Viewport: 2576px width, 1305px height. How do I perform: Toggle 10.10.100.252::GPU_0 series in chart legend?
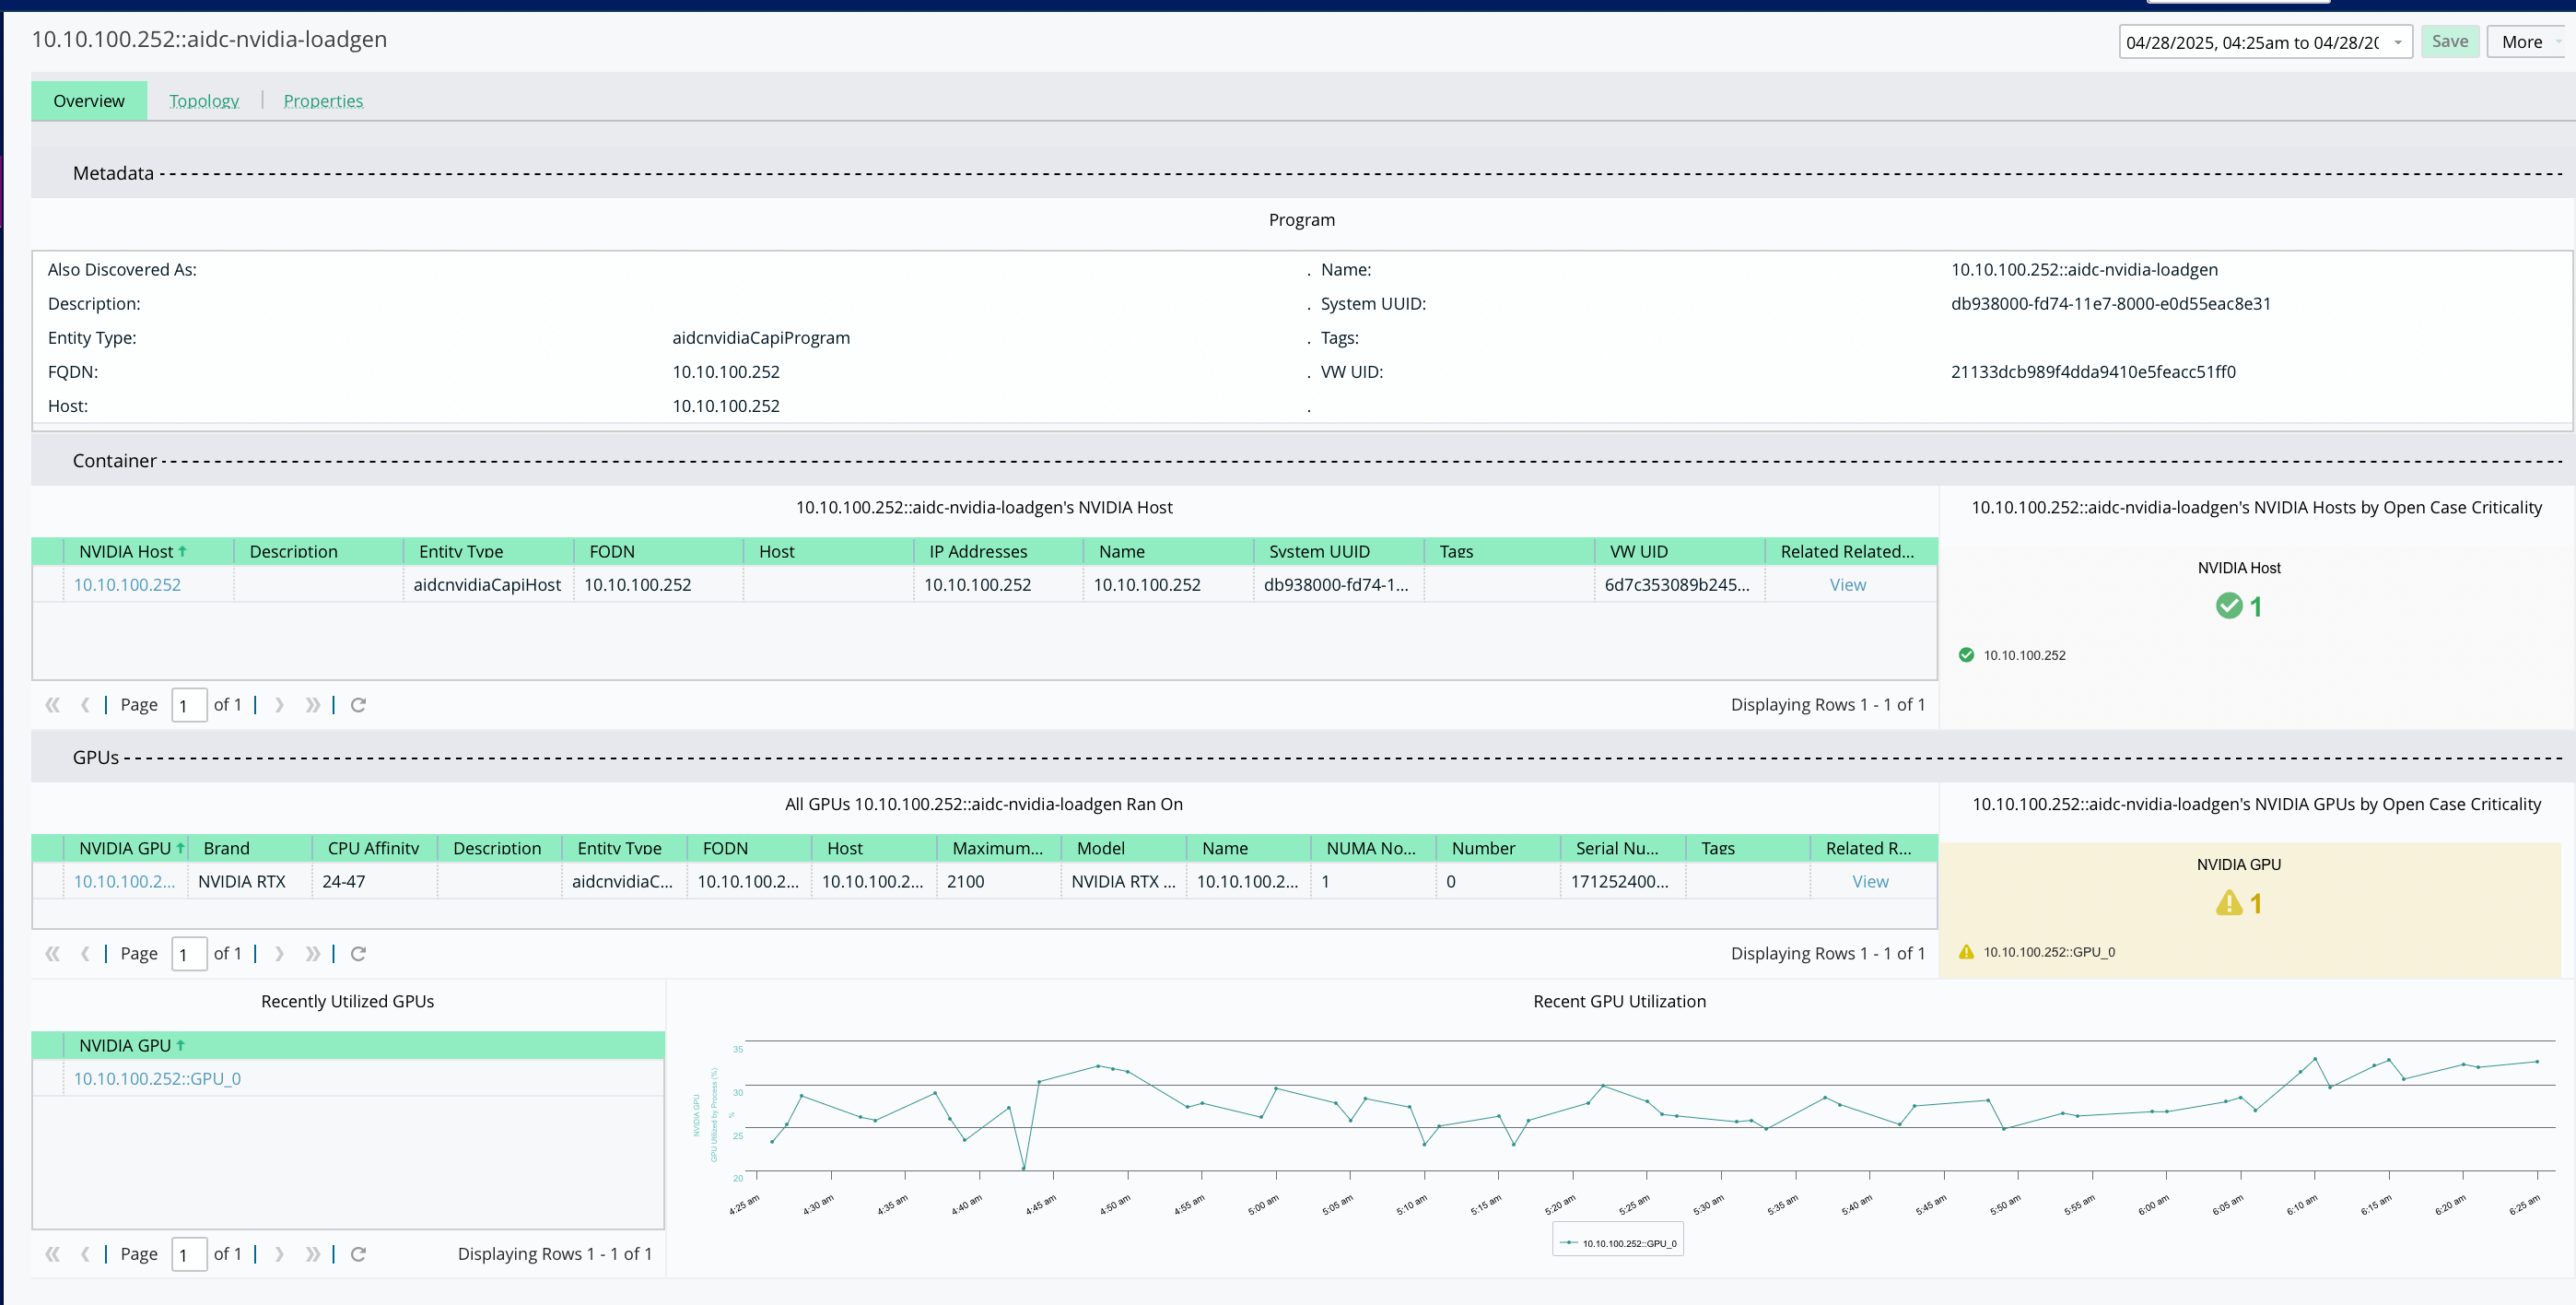1619,1243
